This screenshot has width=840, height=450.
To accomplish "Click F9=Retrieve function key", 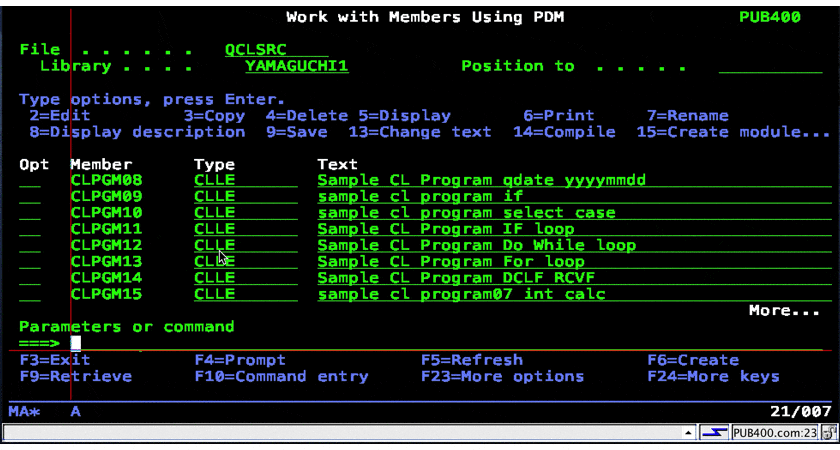I will [x=76, y=377].
